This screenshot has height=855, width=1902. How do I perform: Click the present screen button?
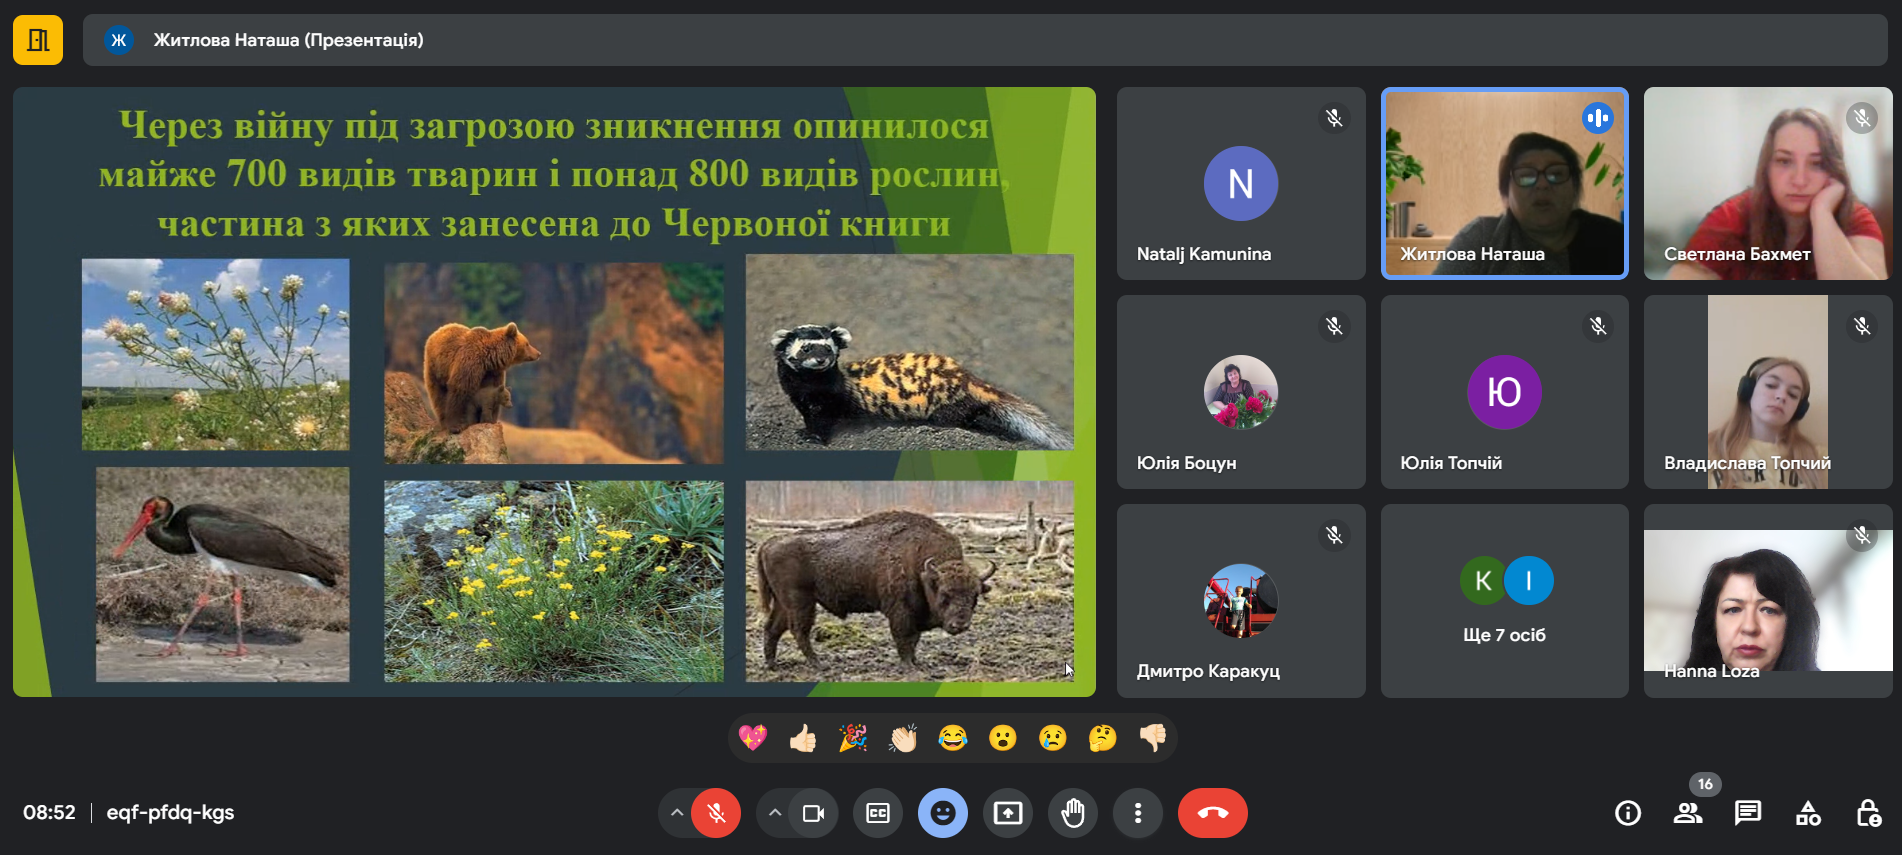[x=1007, y=813]
